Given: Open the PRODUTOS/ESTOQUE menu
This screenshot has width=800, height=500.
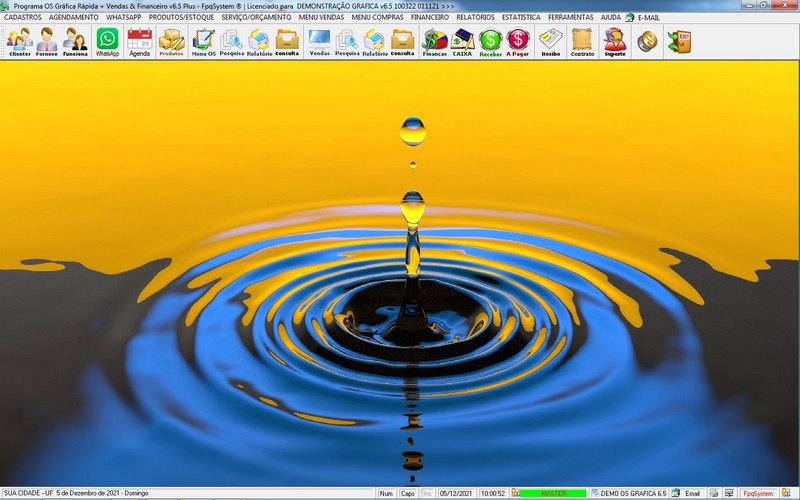Looking at the screenshot, I should tap(181, 17).
